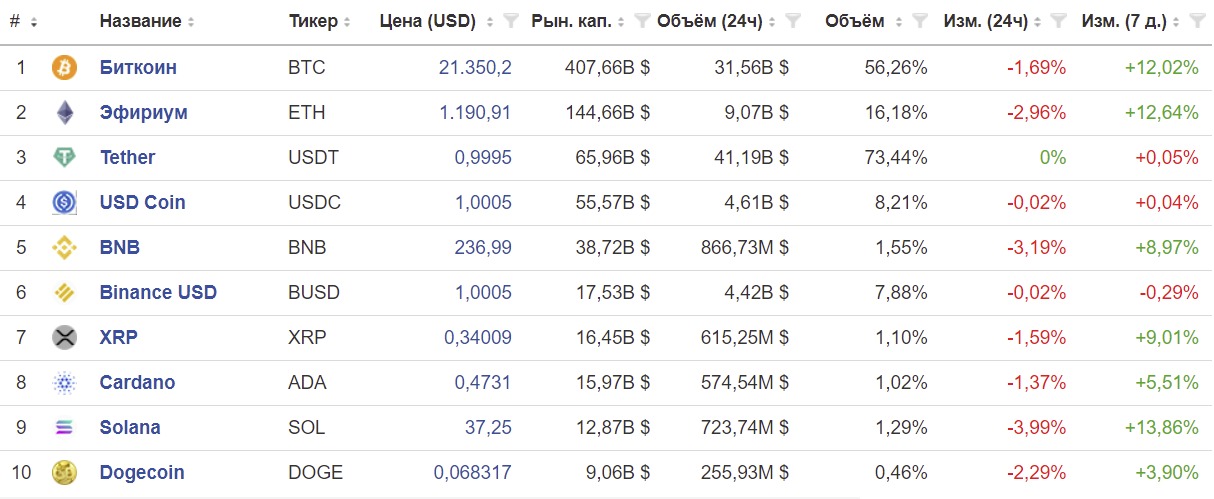This screenshot has width=1214, height=499.
Task: Open filter for Цена (USD) column
Action: pyautogui.click(x=511, y=21)
